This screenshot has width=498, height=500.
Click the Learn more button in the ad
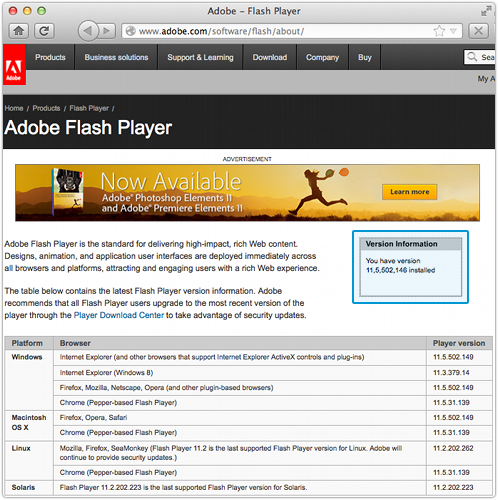pyautogui.click(x=410, y=192)
